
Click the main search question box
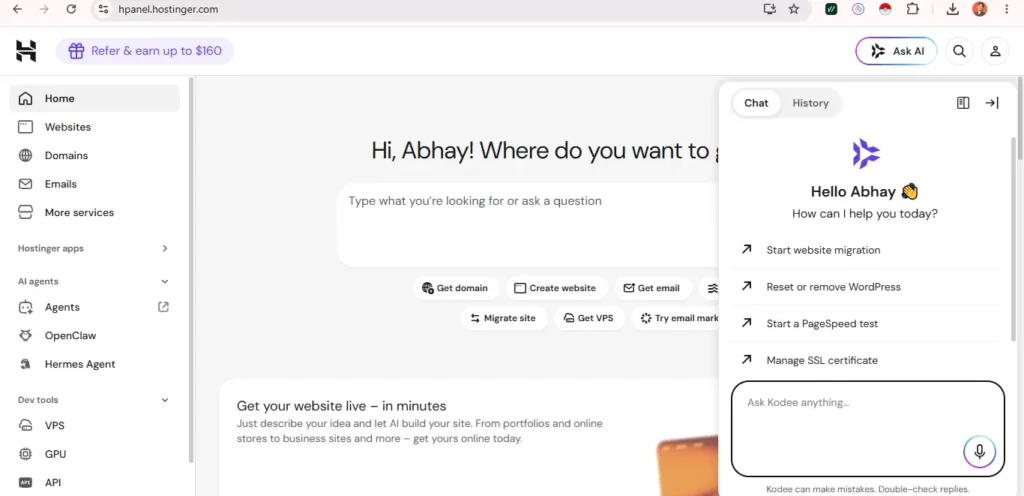[528, 225]
